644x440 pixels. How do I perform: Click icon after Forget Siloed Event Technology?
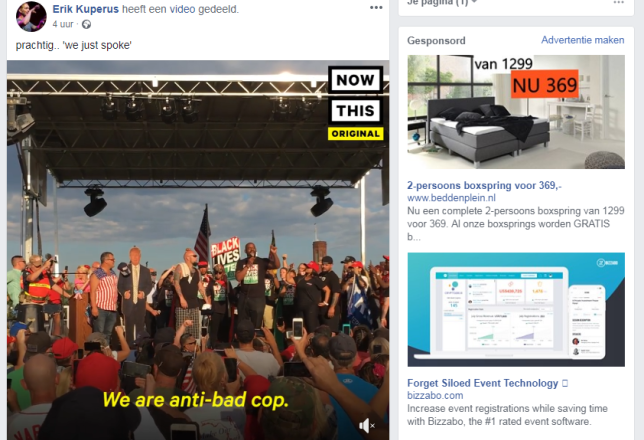(x=565, y=383)
